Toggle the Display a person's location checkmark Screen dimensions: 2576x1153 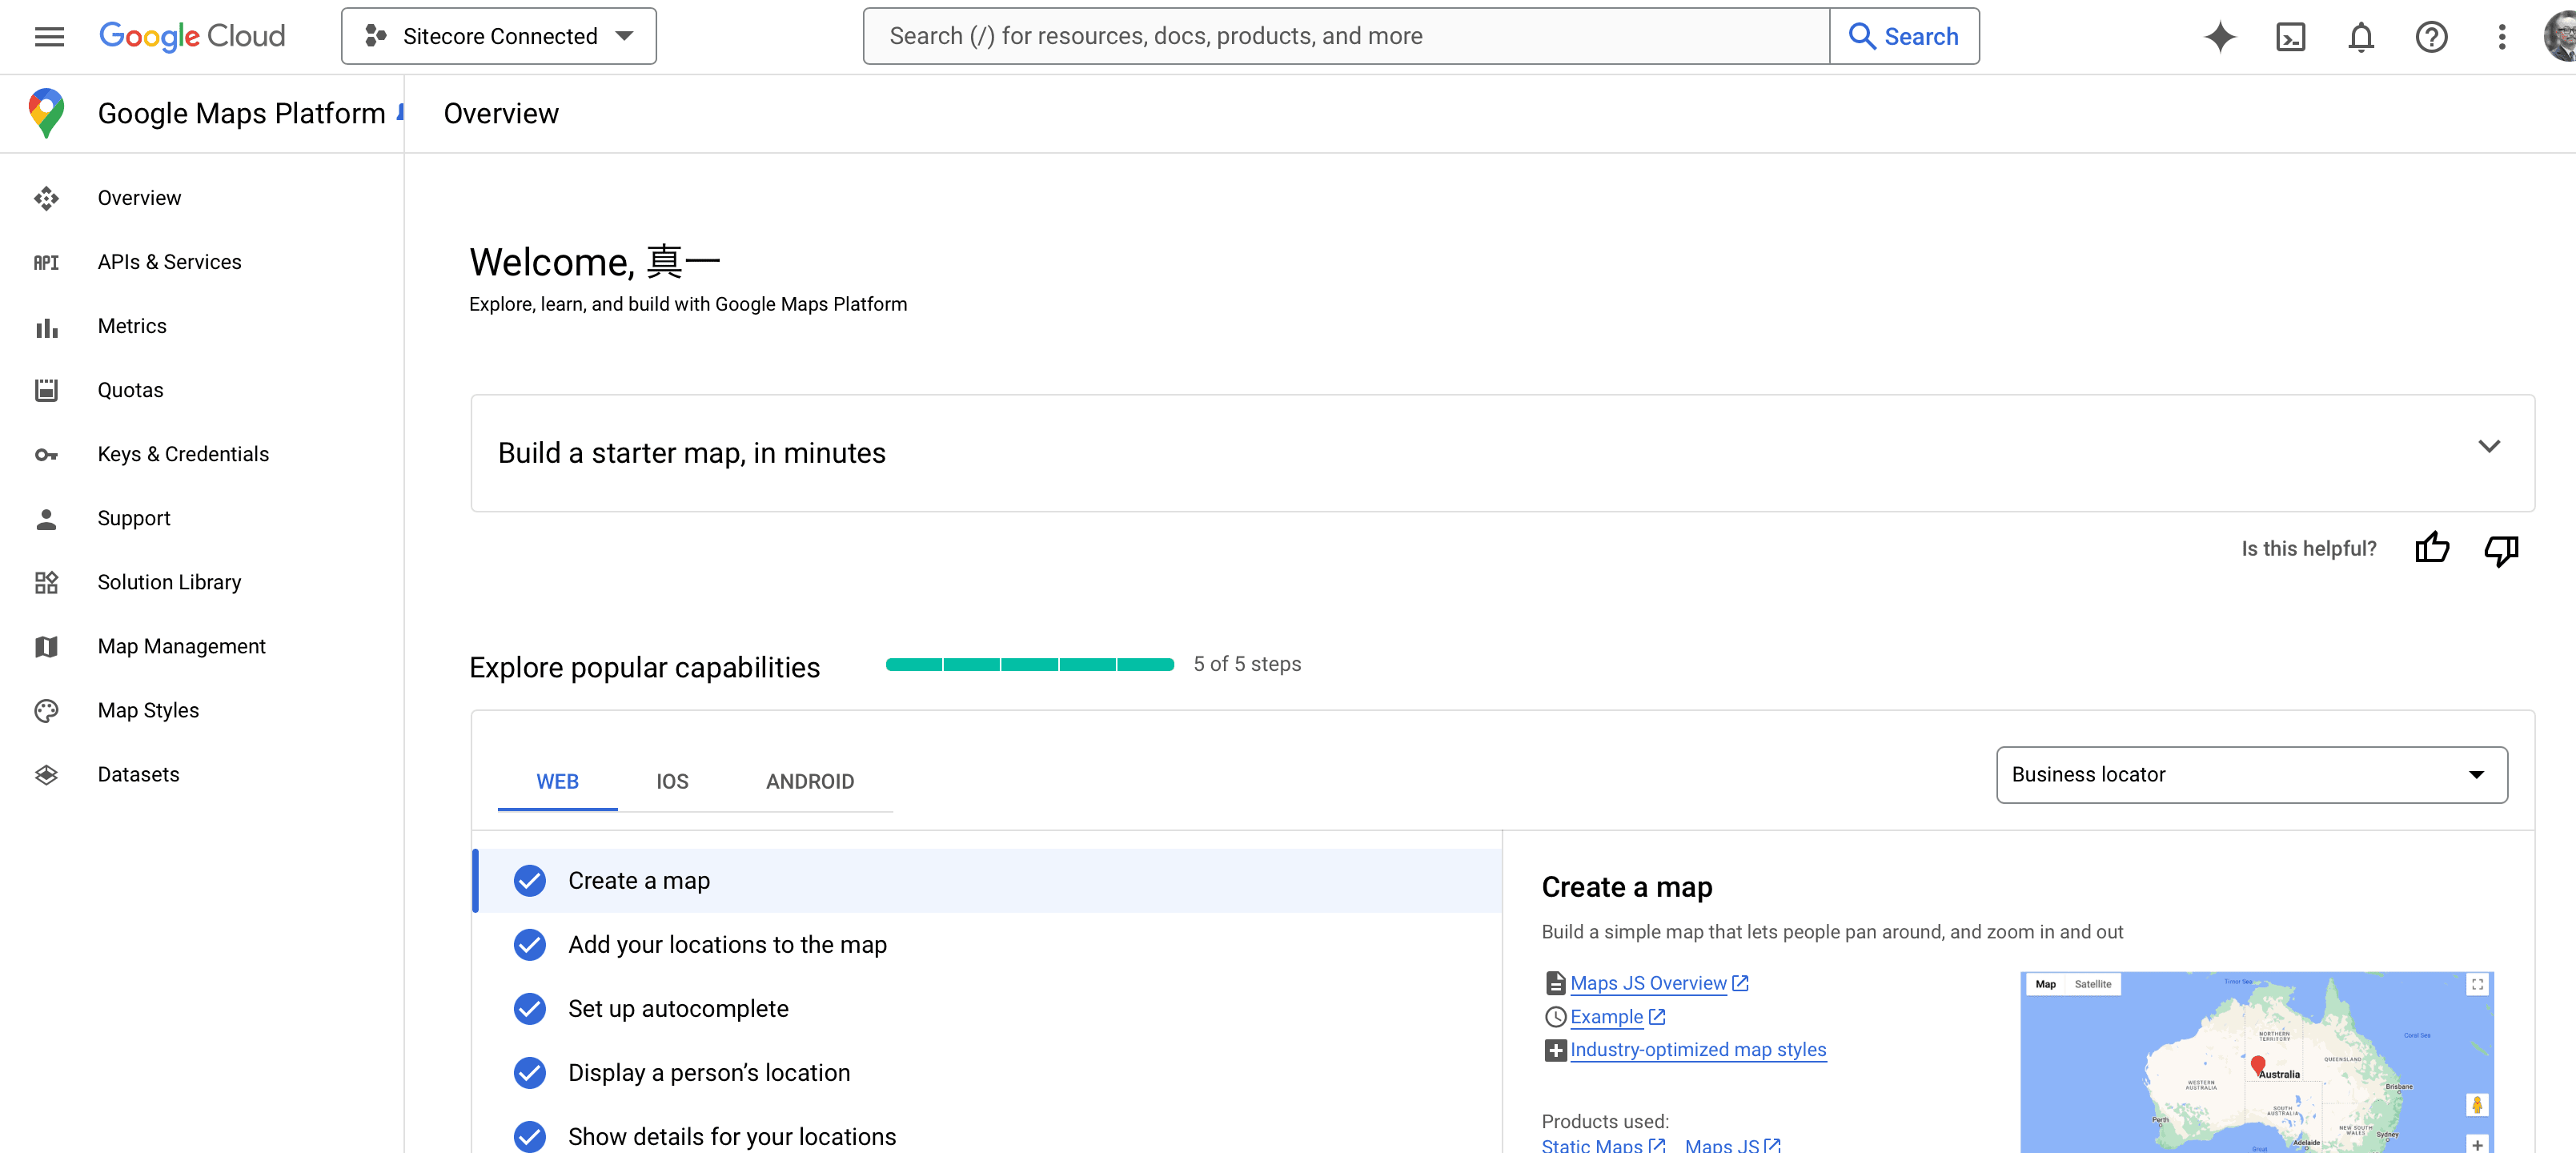tap(530, 1072)
